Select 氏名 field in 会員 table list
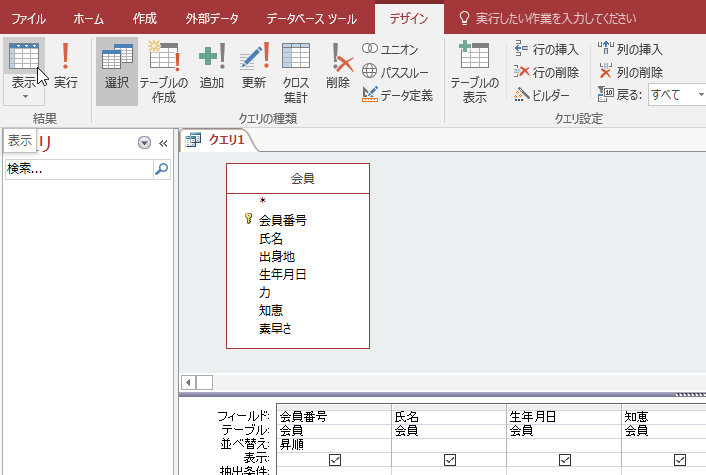 click(271, 238)
